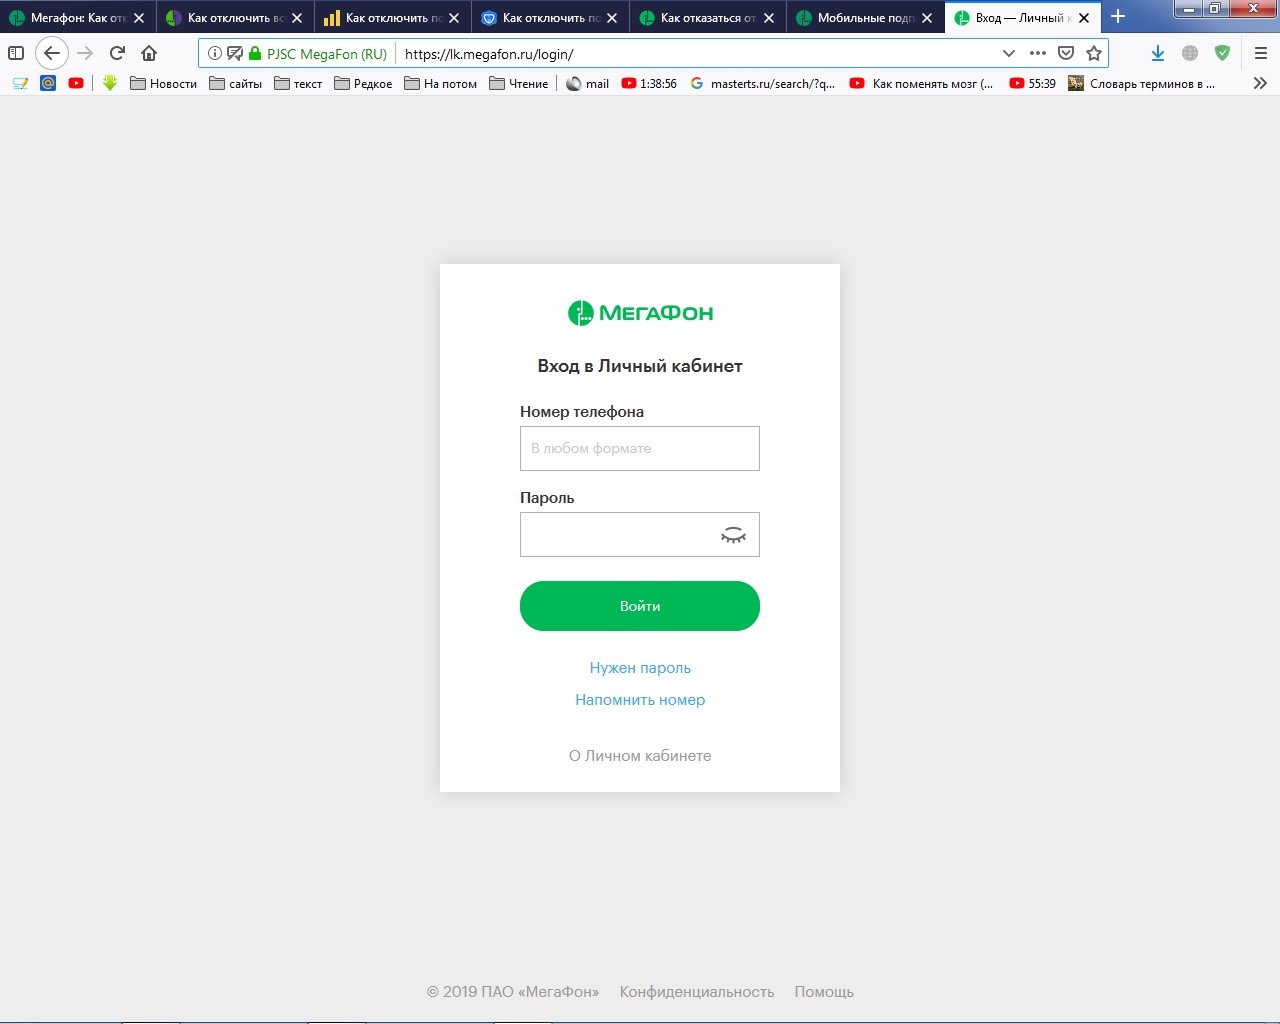Viewport: 1280px width, 1024px height.
Task: Click the green 'Войти' button
Action: pyautogui.click(x=640, y=606)
